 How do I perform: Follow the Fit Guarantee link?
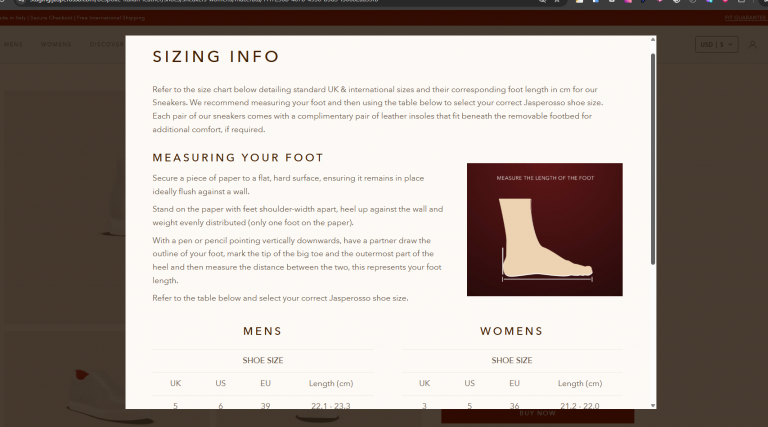pyautogui.click(x=745, y=18)
